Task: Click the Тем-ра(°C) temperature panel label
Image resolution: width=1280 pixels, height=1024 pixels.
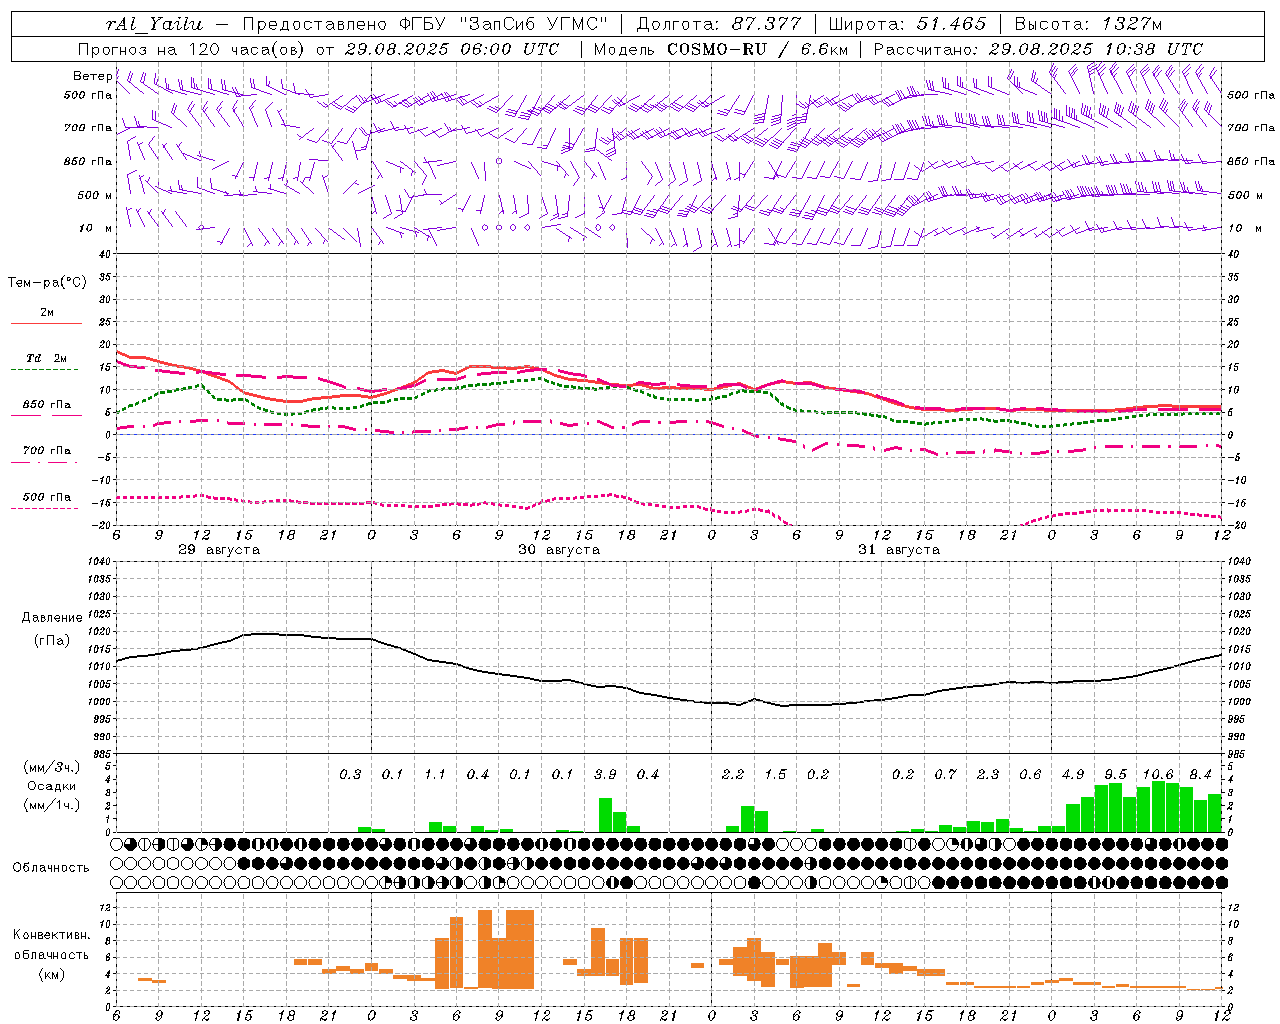Action: 47,283
